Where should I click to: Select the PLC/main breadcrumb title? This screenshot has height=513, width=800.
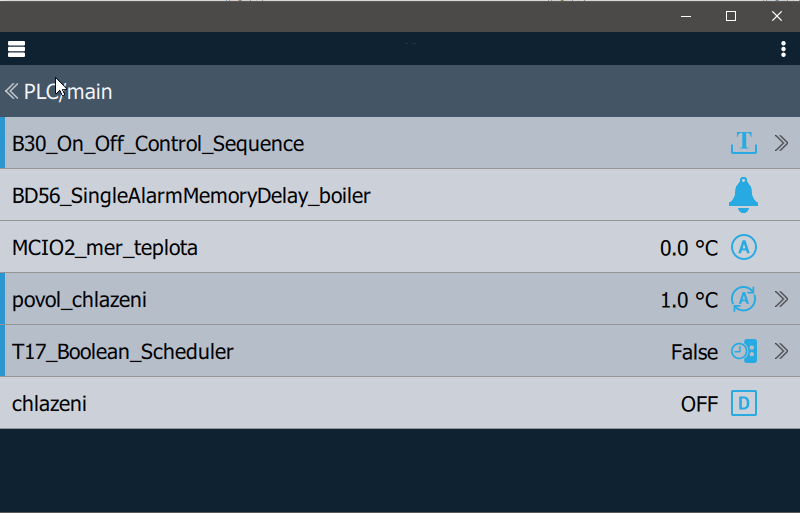click(68, 92)
